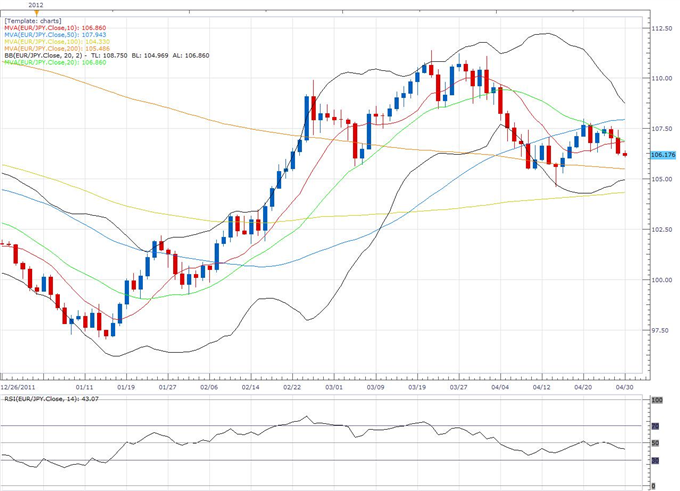
Task: Click the 04/04 date axis label
Action: point(500,387)
